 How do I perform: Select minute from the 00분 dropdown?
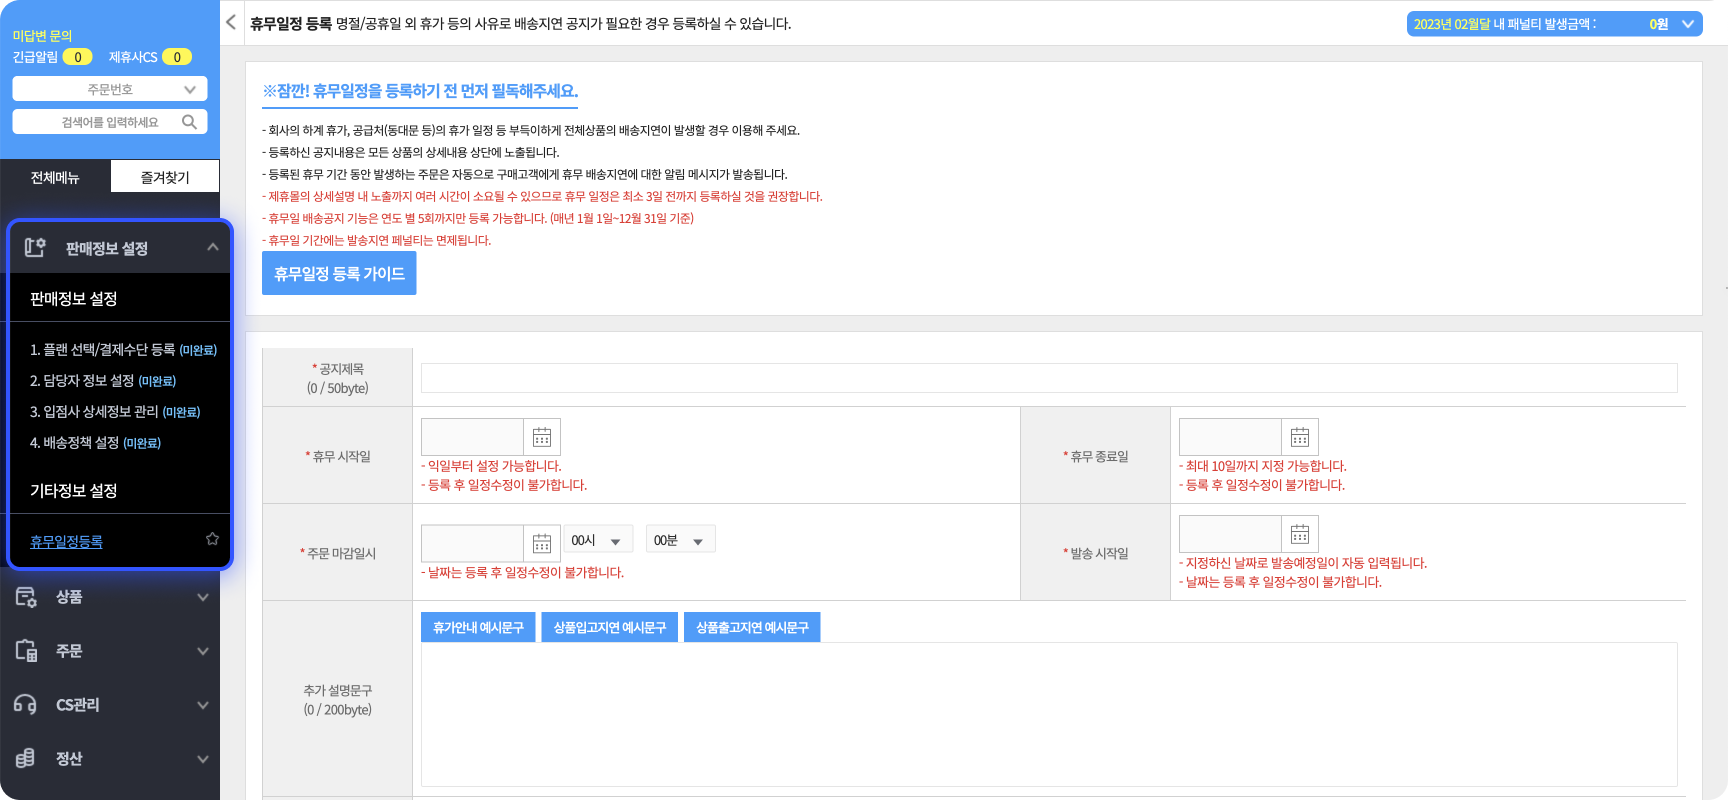[680, 540]
